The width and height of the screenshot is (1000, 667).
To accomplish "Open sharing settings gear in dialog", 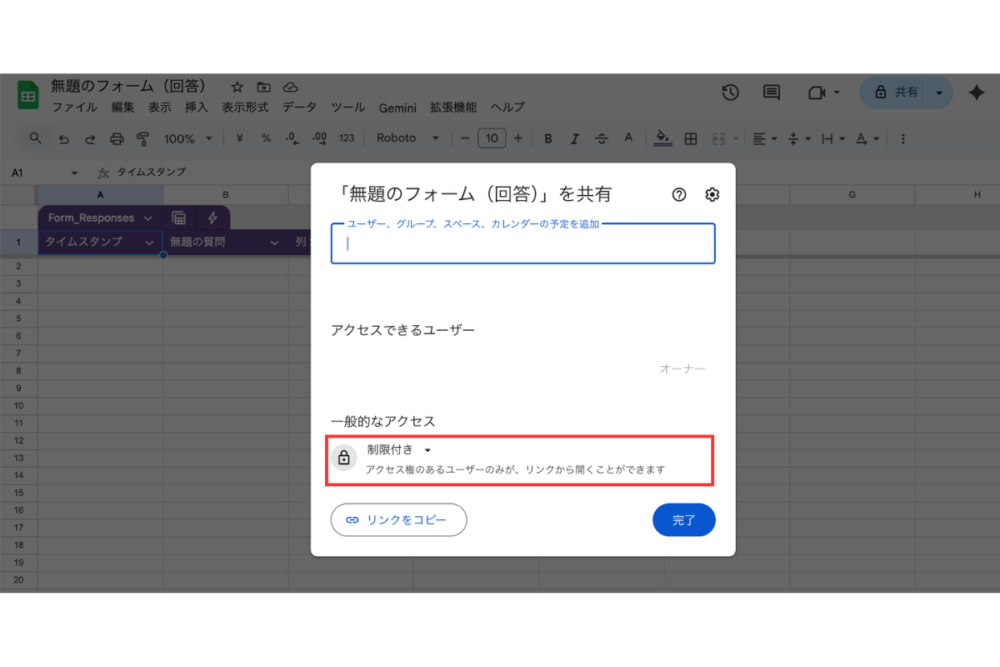I will (711, 194).
